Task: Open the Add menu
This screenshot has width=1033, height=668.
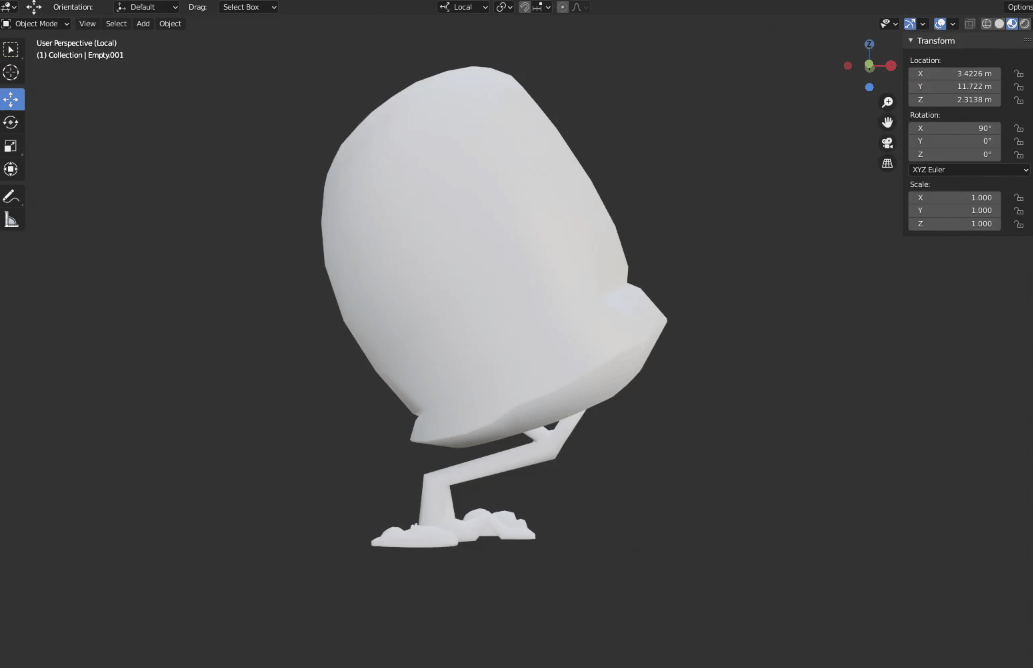Action: tap(143, 23)
